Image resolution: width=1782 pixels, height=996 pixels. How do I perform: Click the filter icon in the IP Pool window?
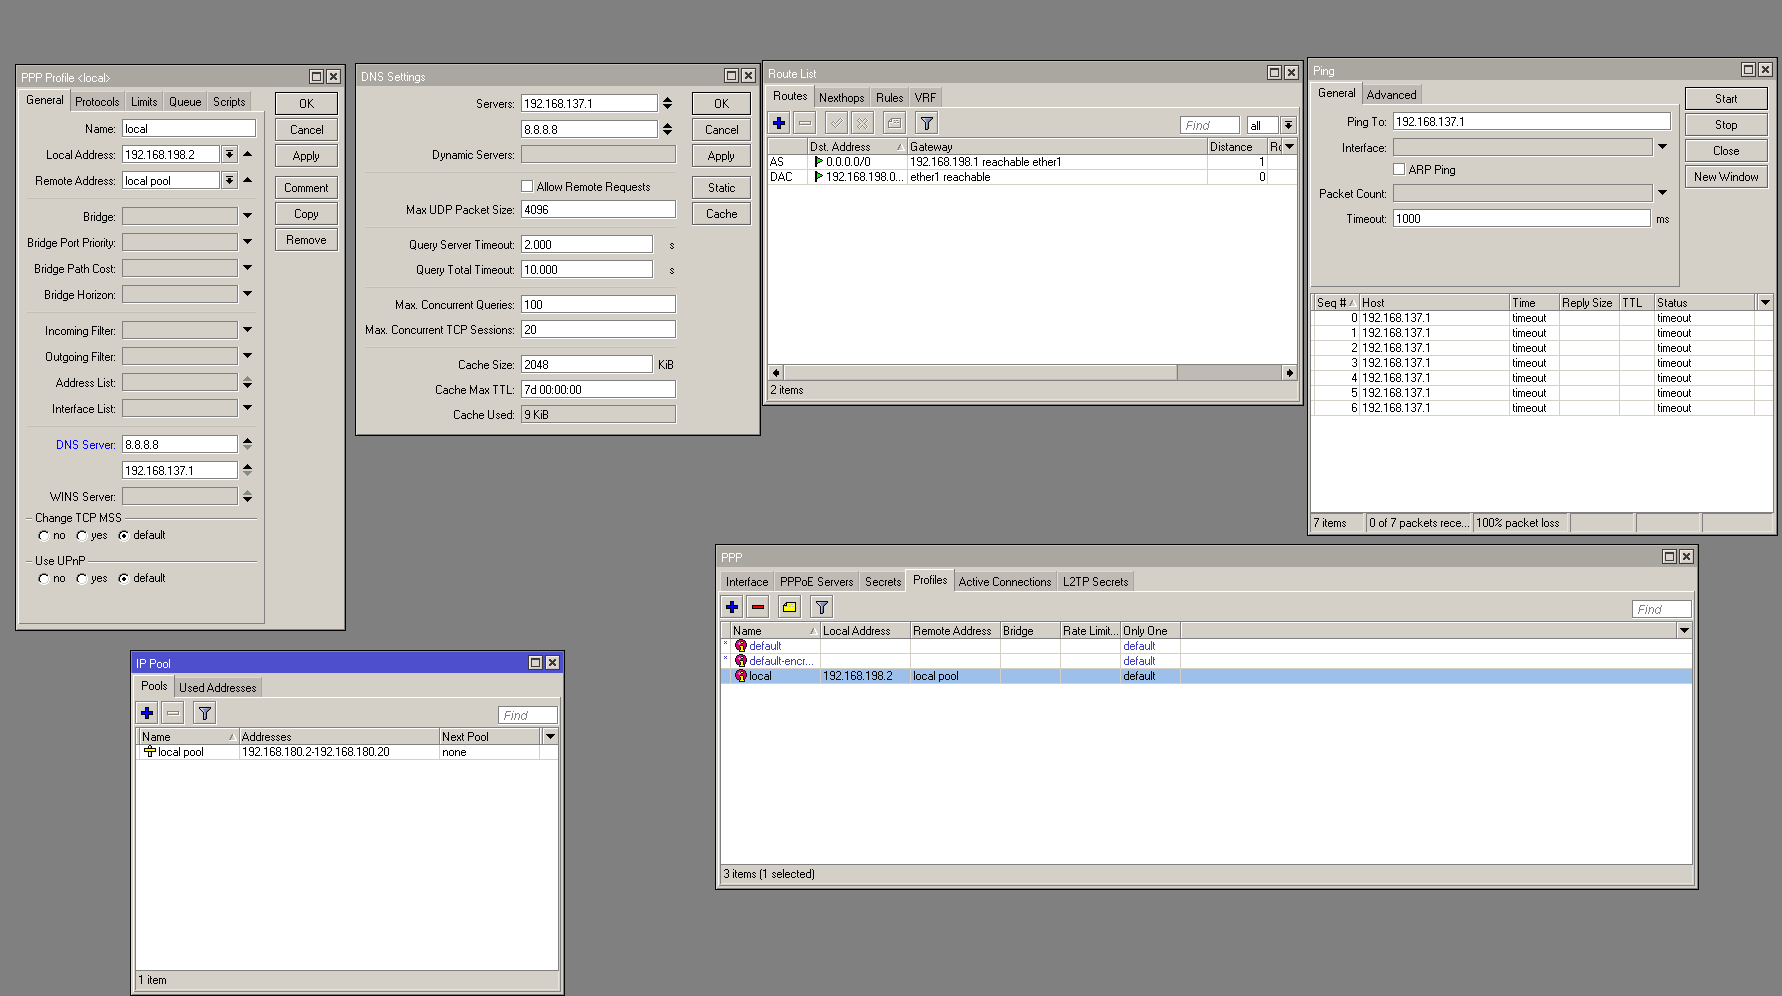tap(204, 713)
